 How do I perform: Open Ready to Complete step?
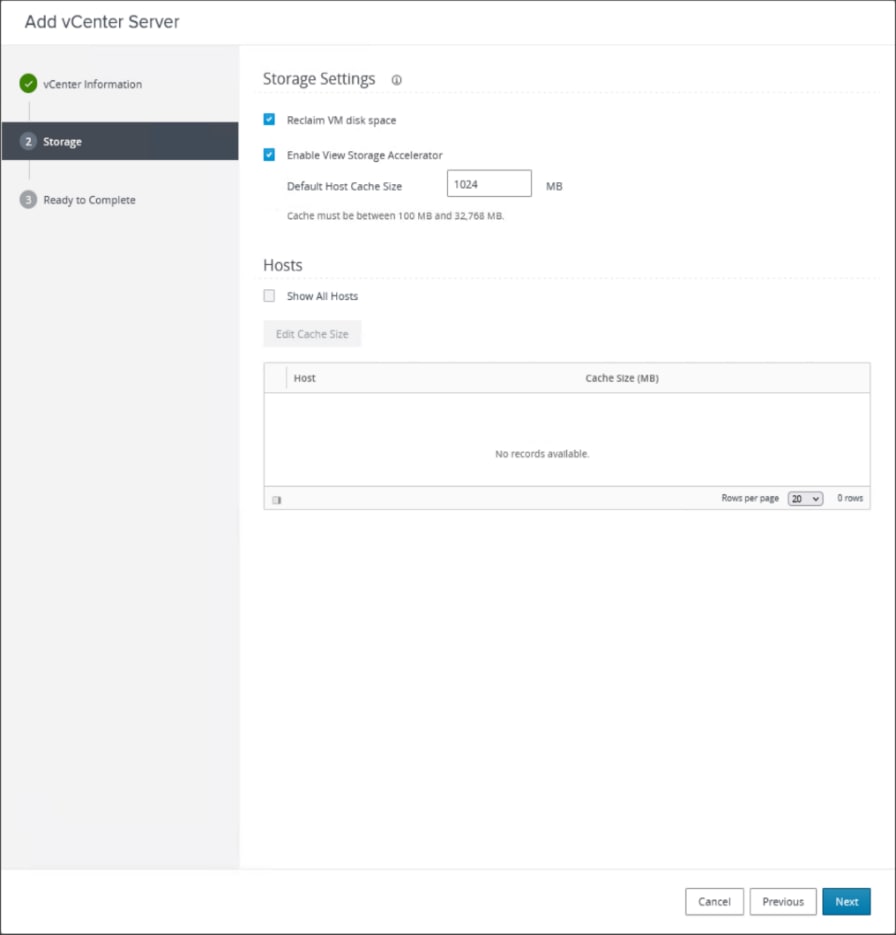tap(89, 200)
